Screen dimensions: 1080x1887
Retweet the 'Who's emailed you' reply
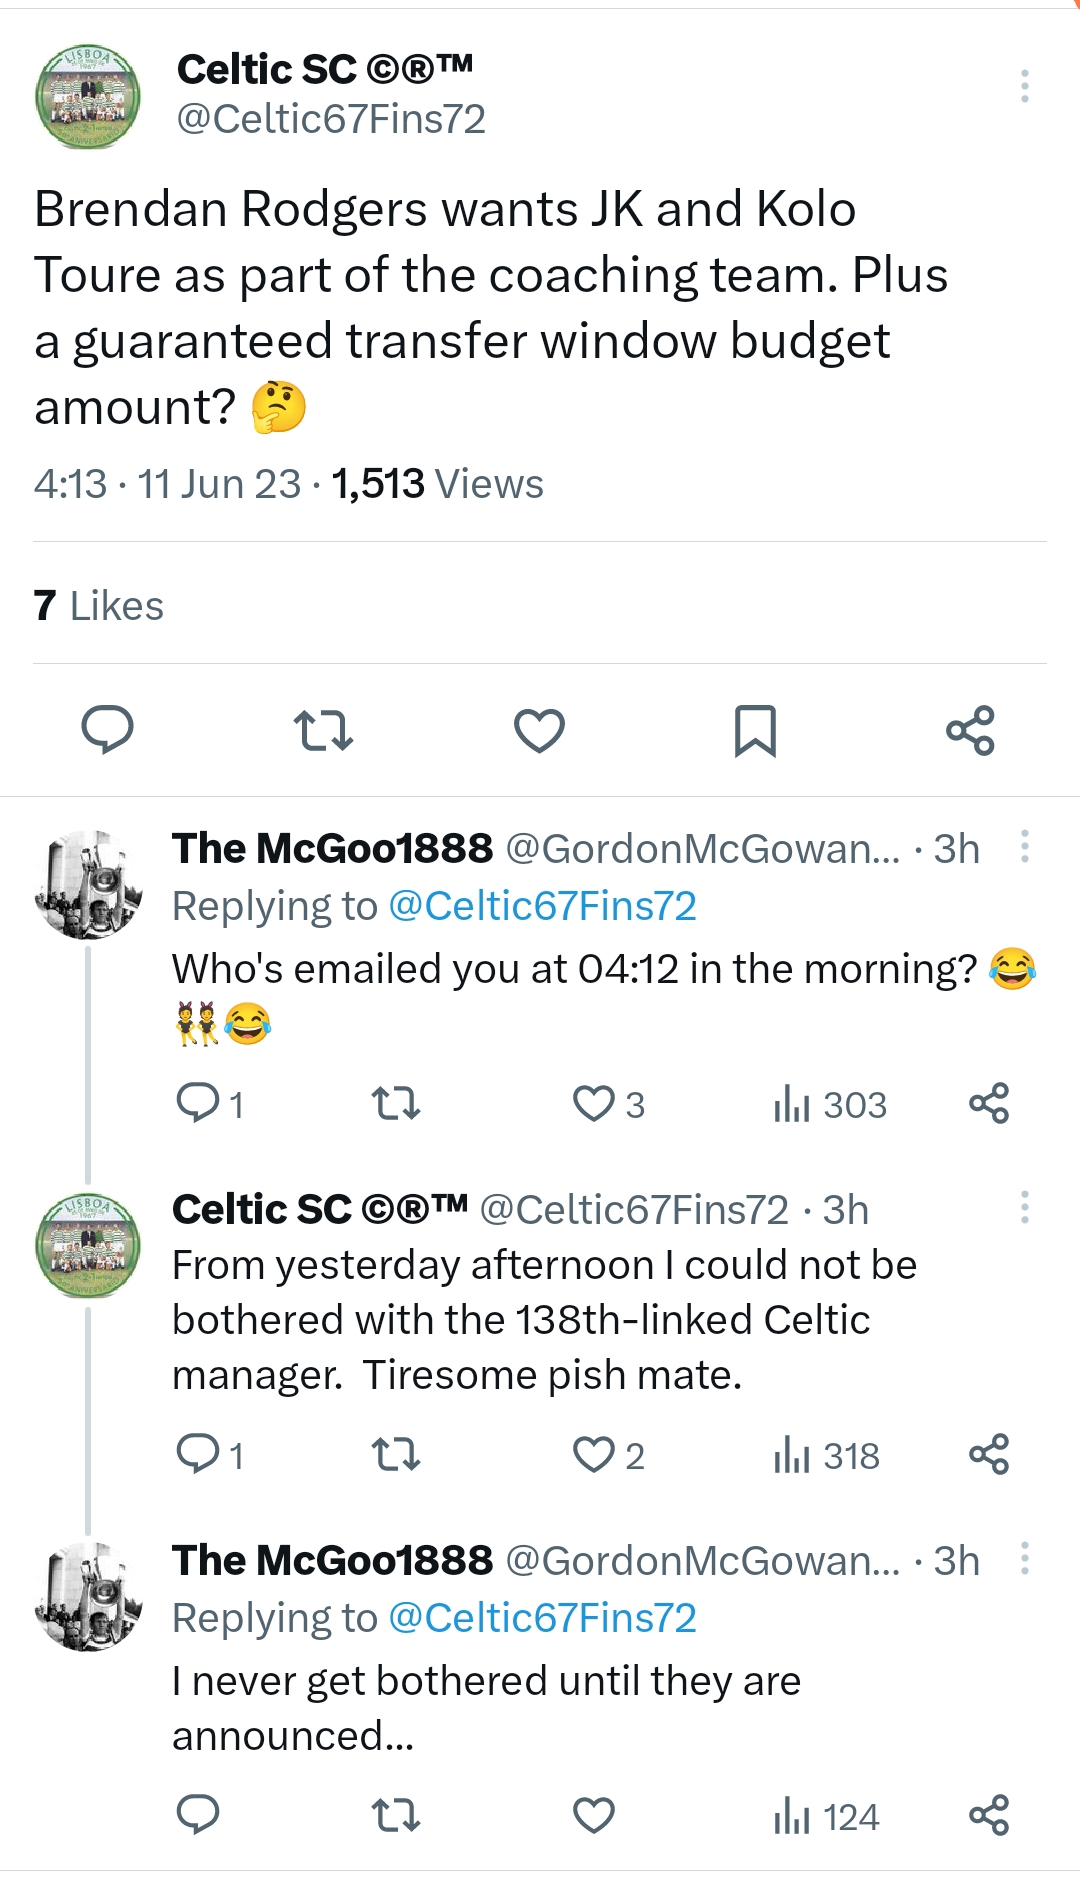[x=395, y=1104]
